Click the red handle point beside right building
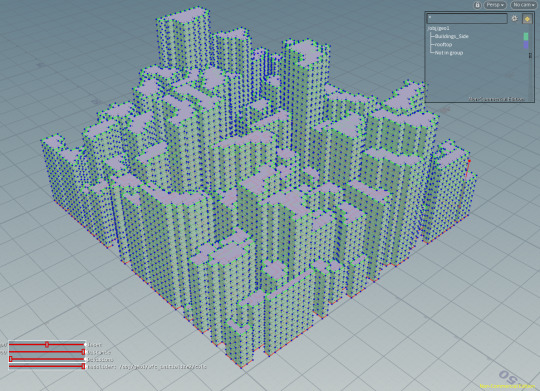The width and height of the screenshot is (540, 391). (x=469, y=161)
